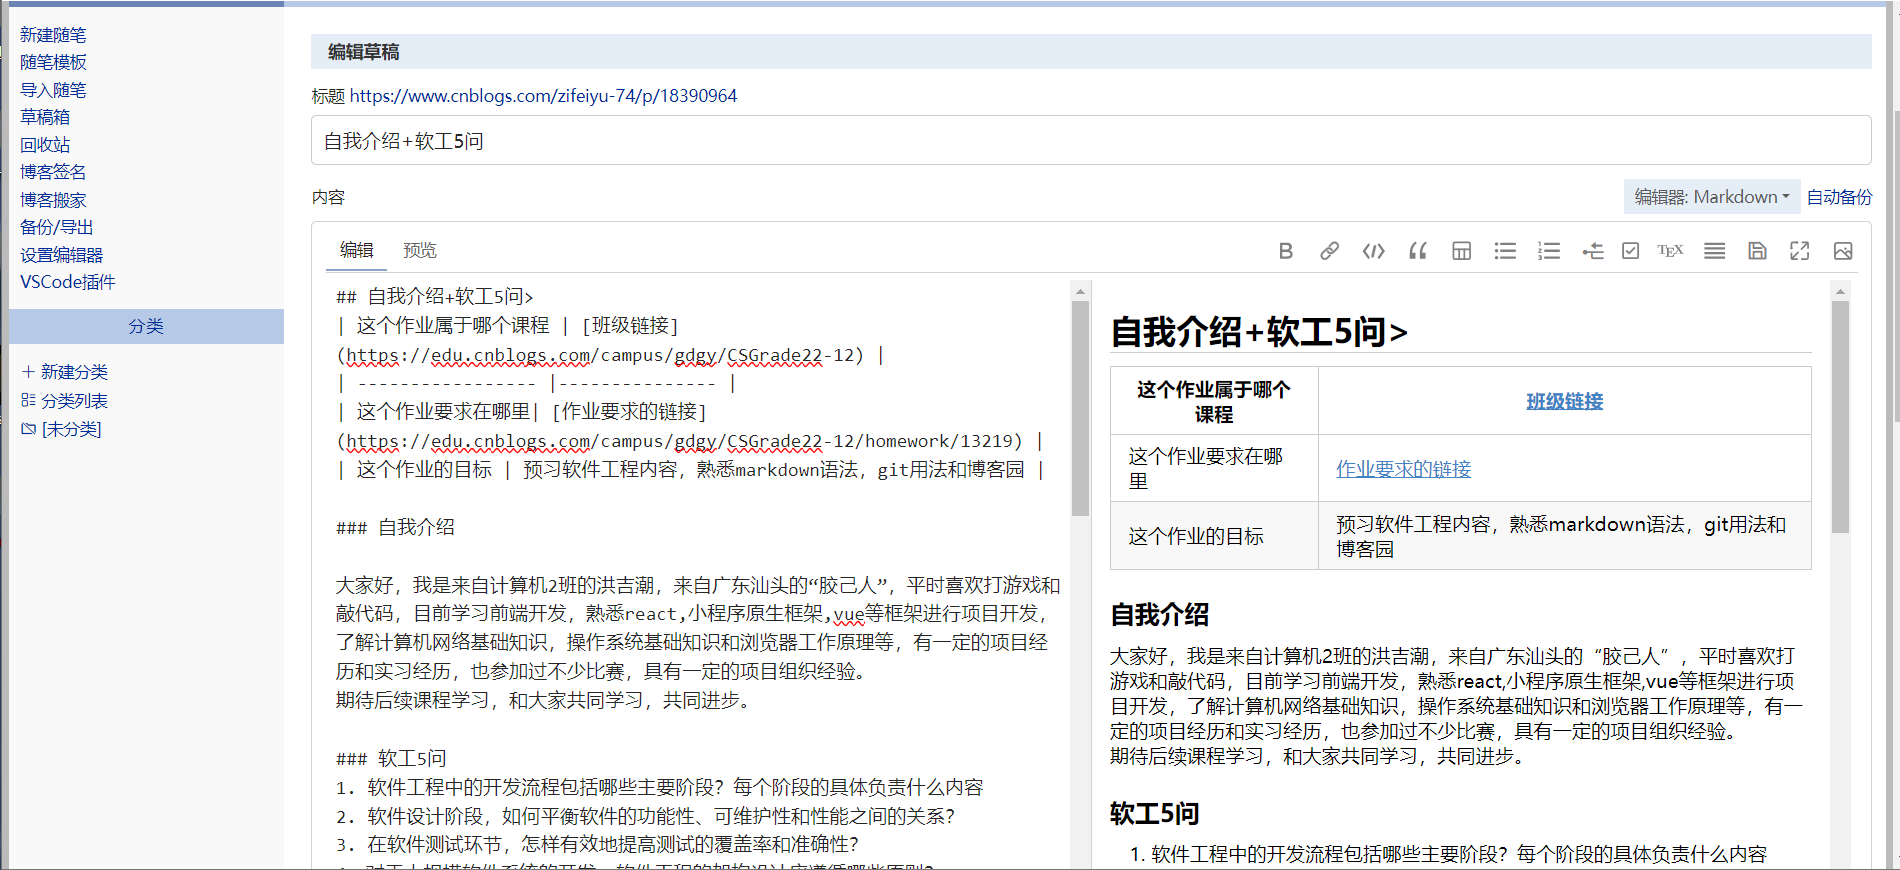Open 回收站 in sidebar
Viewport: 1900px width, 870px height.
pyautogui.click(x=45, y=145)
